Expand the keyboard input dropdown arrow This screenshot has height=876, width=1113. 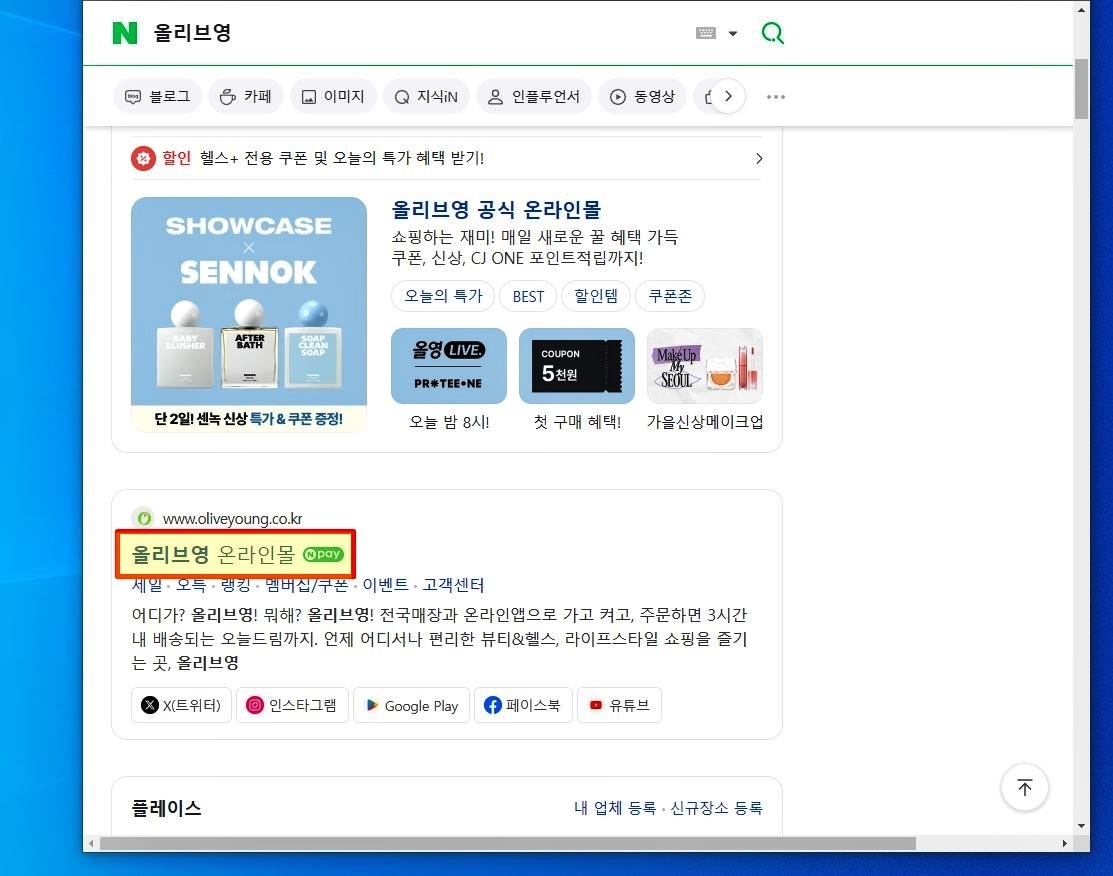tap(733, 33)
